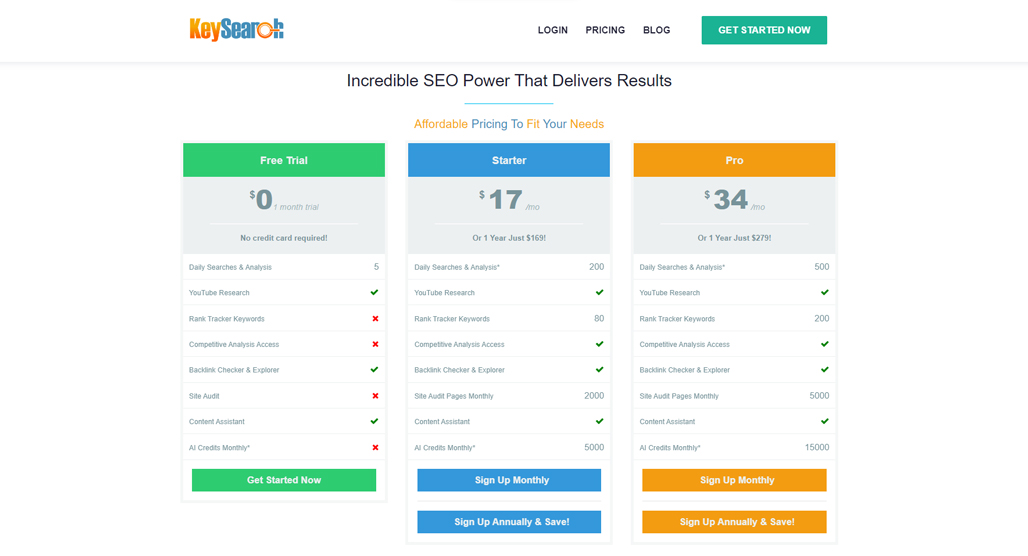Viewport: 1028px width, 556px height.
Task: Click Starter 'Site Audit Pages Monthly' label
Action: pyautogui.click(x=454, y=396)
